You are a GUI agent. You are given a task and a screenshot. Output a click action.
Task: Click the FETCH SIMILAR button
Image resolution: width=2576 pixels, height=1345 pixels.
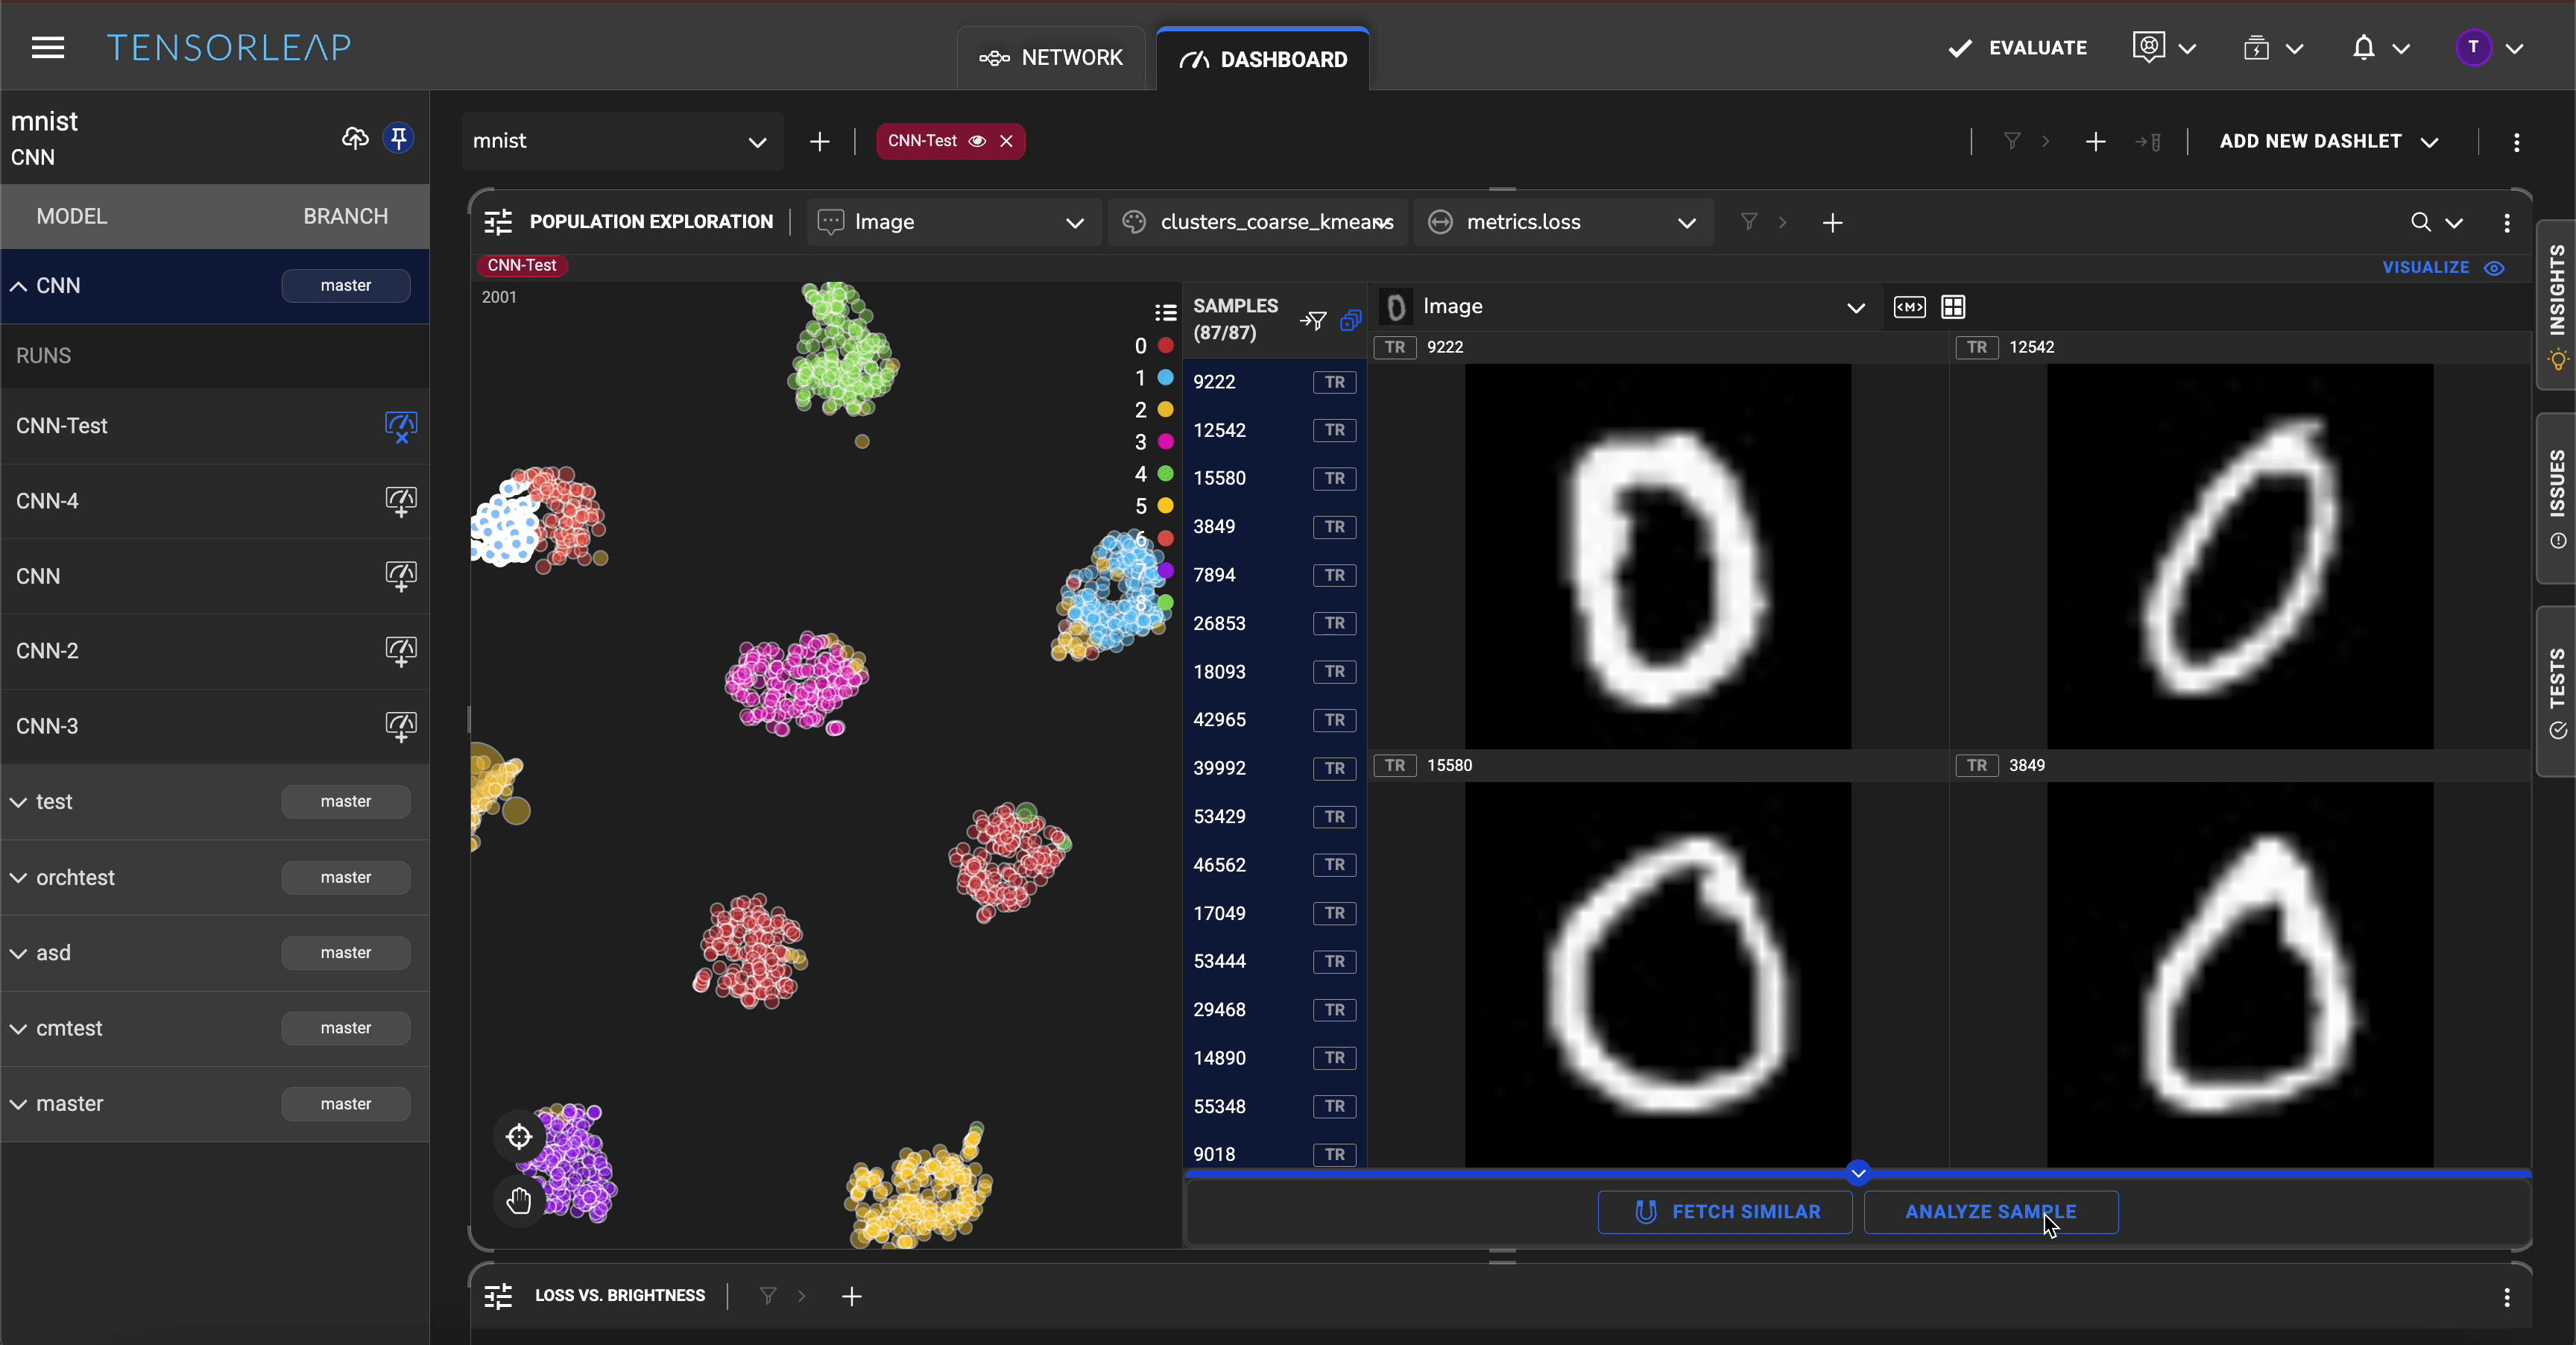coord(1725,1211)
